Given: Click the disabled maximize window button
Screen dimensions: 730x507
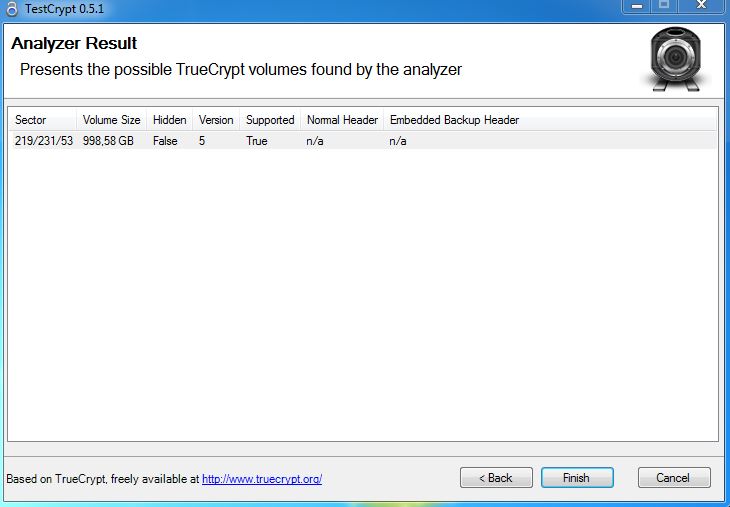Looking at the screenshot, I should point(665,6).
